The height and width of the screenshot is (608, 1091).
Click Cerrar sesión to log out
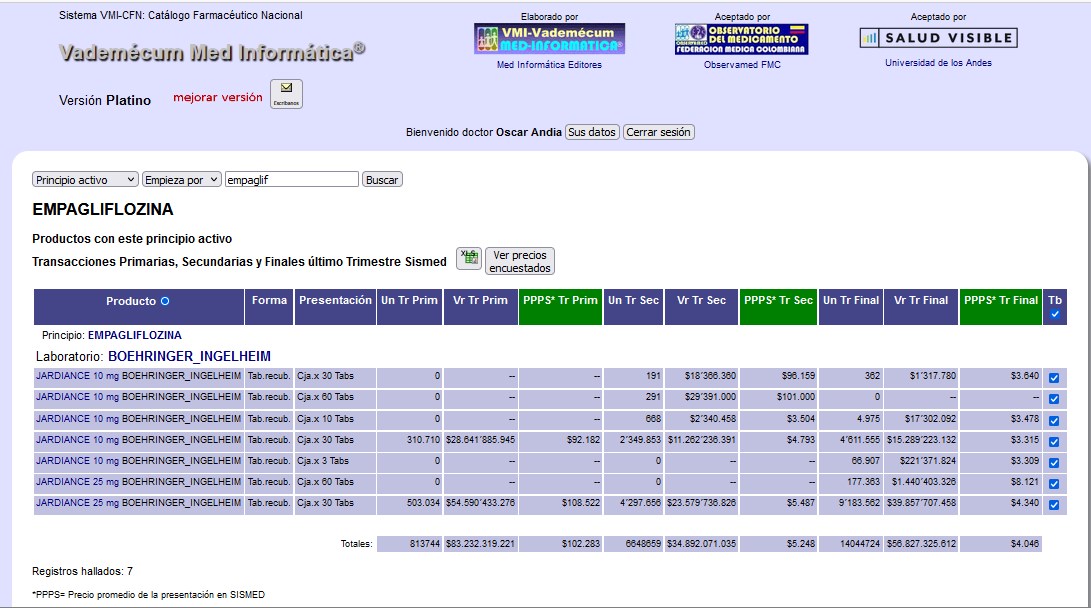click(x=658, y=132)
